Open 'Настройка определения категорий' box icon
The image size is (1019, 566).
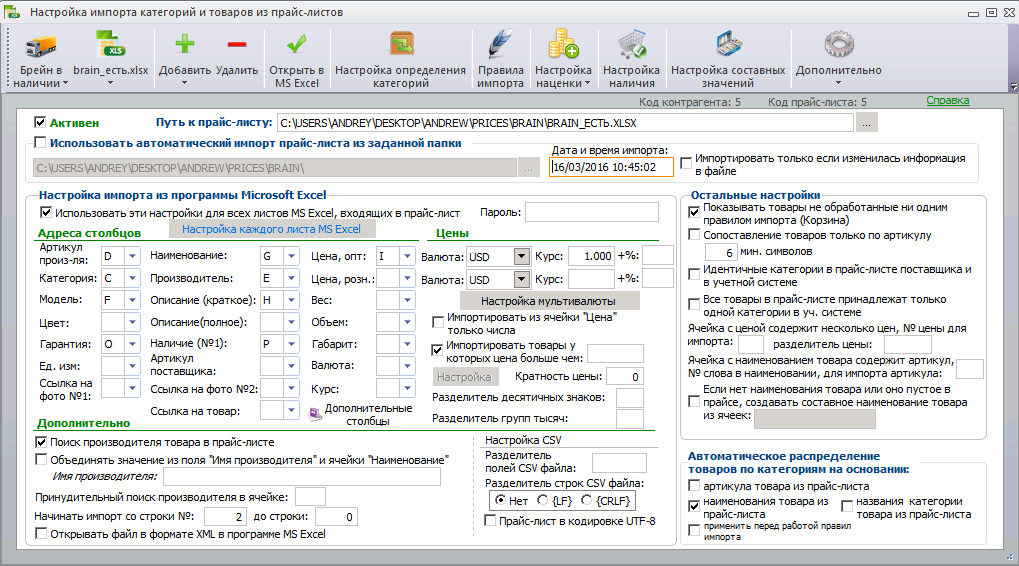click(x=402, y=44)
